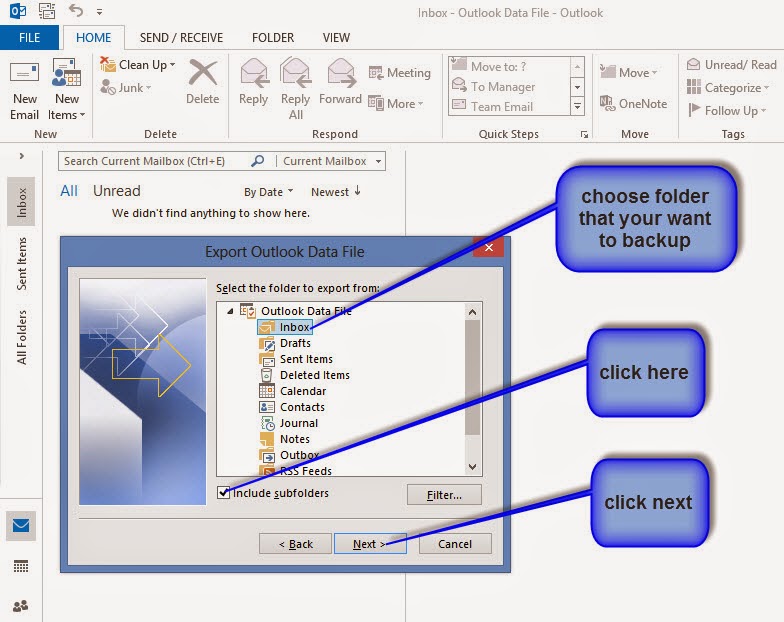Click the folder list scroll down arrow
784x622 pixels.
pos(472,466)
